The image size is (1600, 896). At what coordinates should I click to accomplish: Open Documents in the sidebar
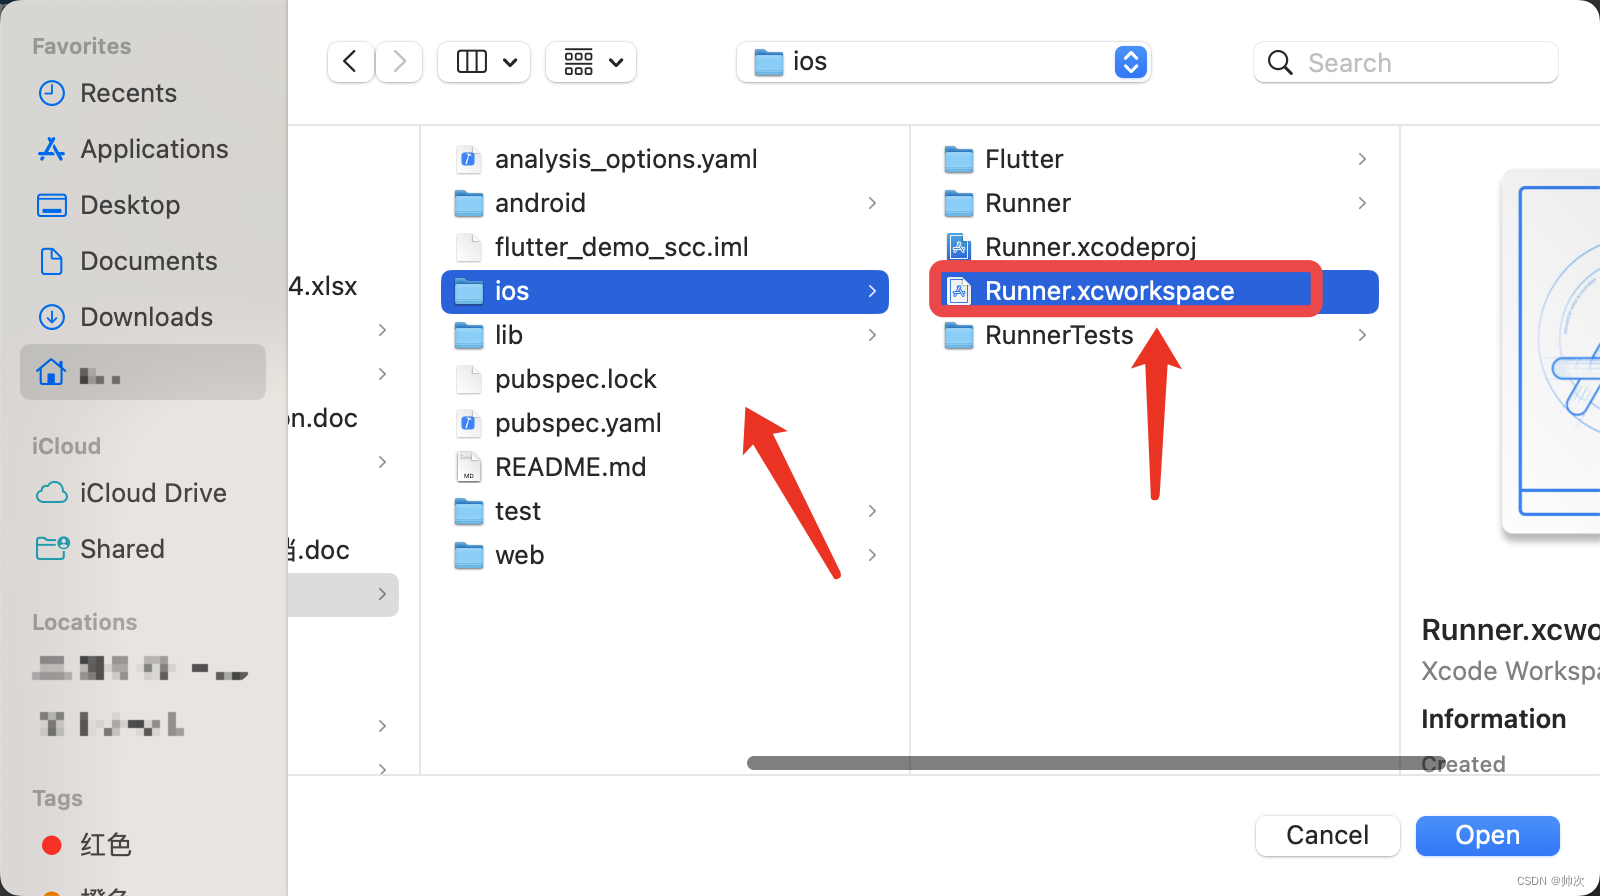pos(143,261)
